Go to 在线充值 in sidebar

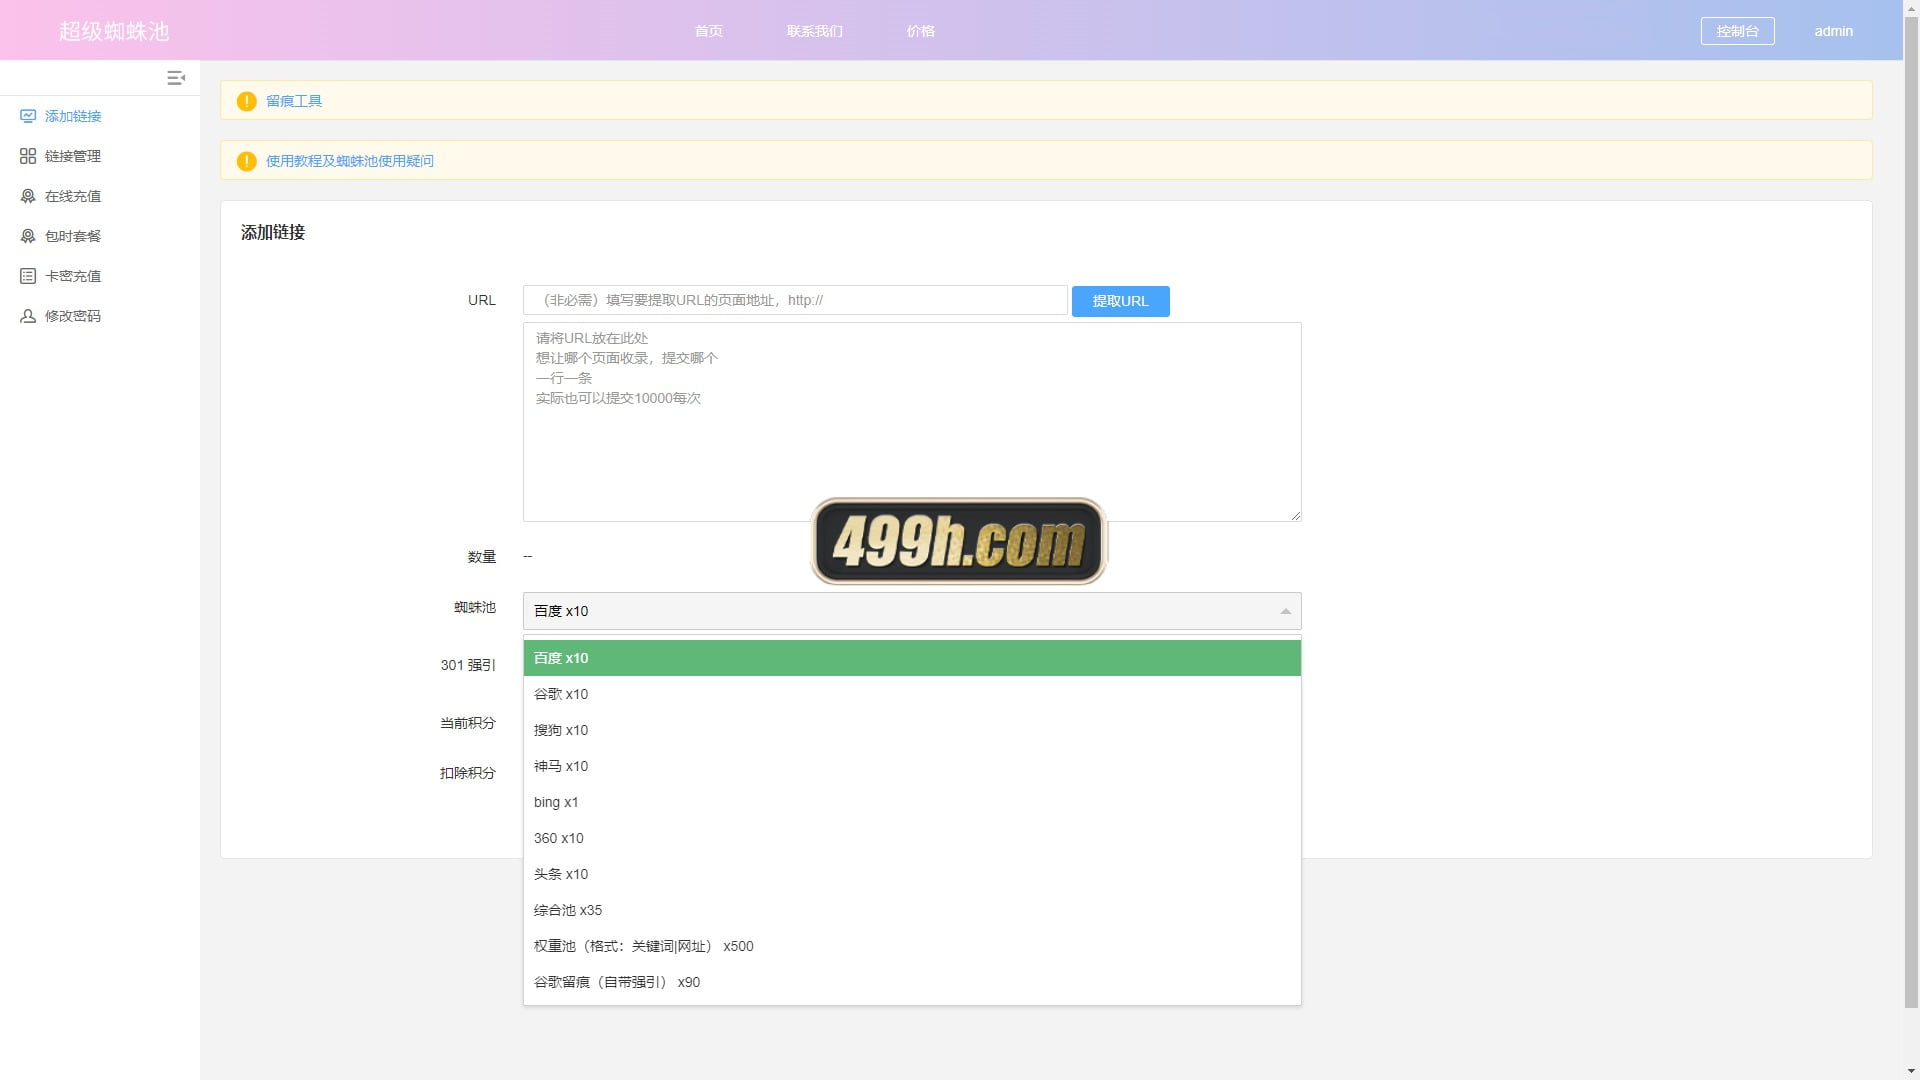pos(73,196)
